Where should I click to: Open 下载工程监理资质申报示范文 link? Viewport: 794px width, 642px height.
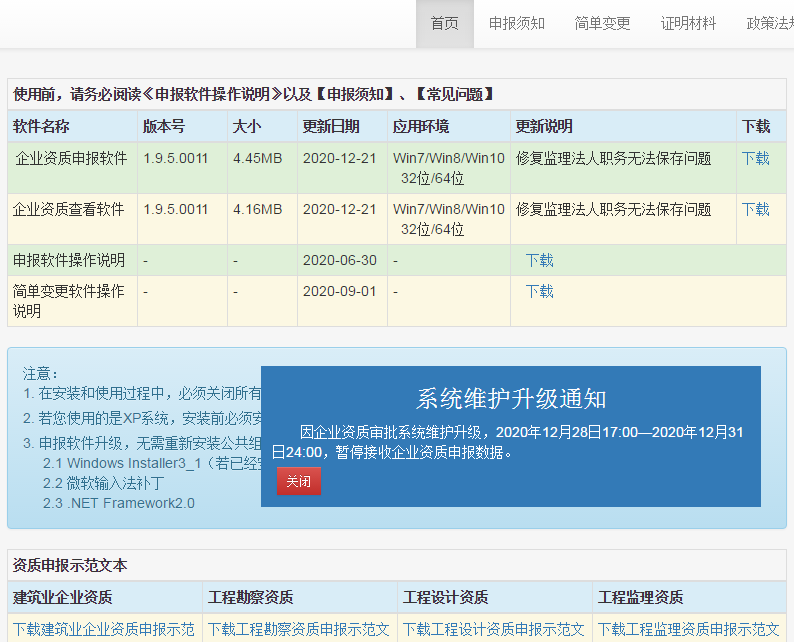[688, 629]
